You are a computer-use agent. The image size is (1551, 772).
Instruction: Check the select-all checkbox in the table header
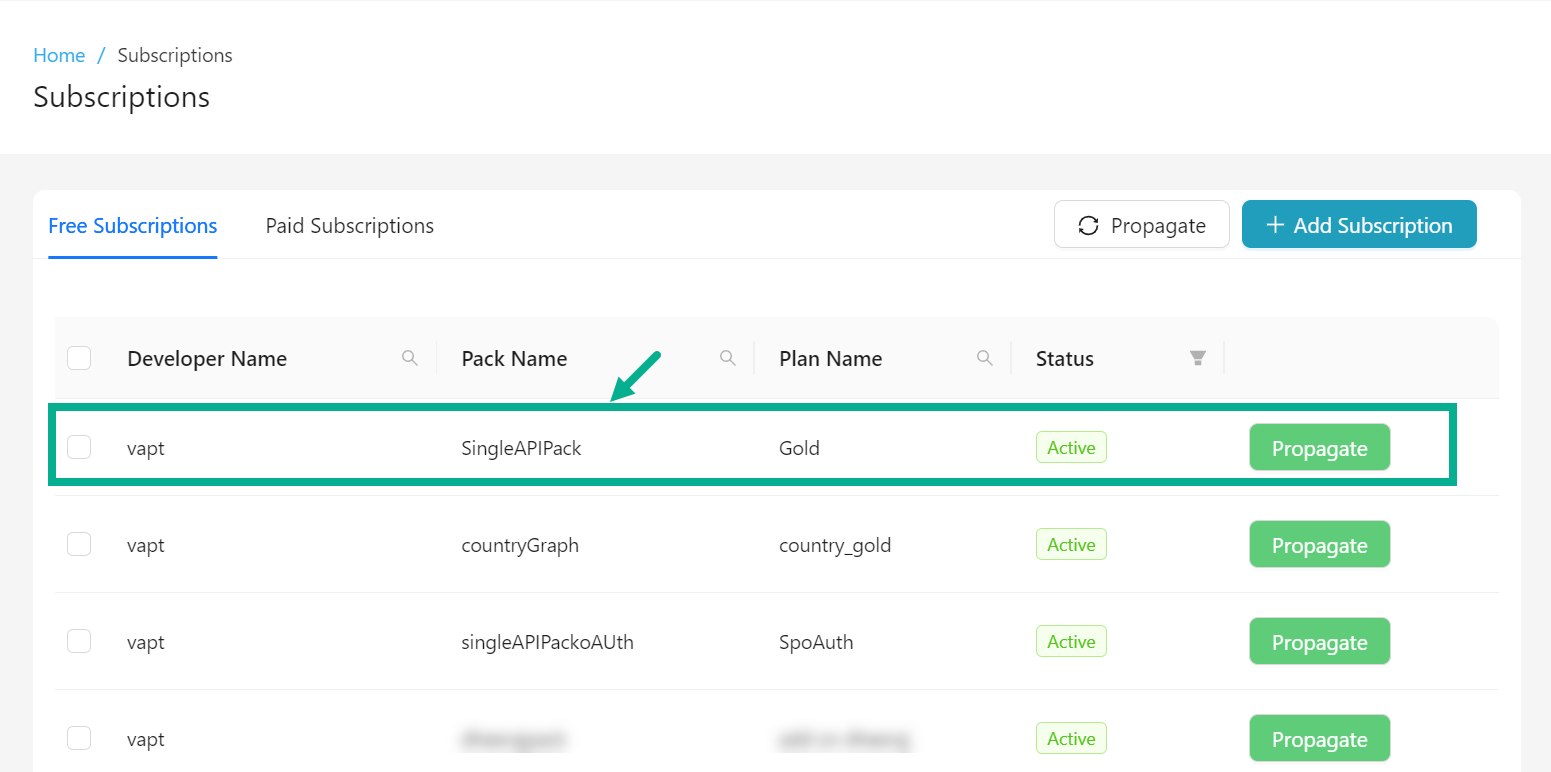[79, 357]
